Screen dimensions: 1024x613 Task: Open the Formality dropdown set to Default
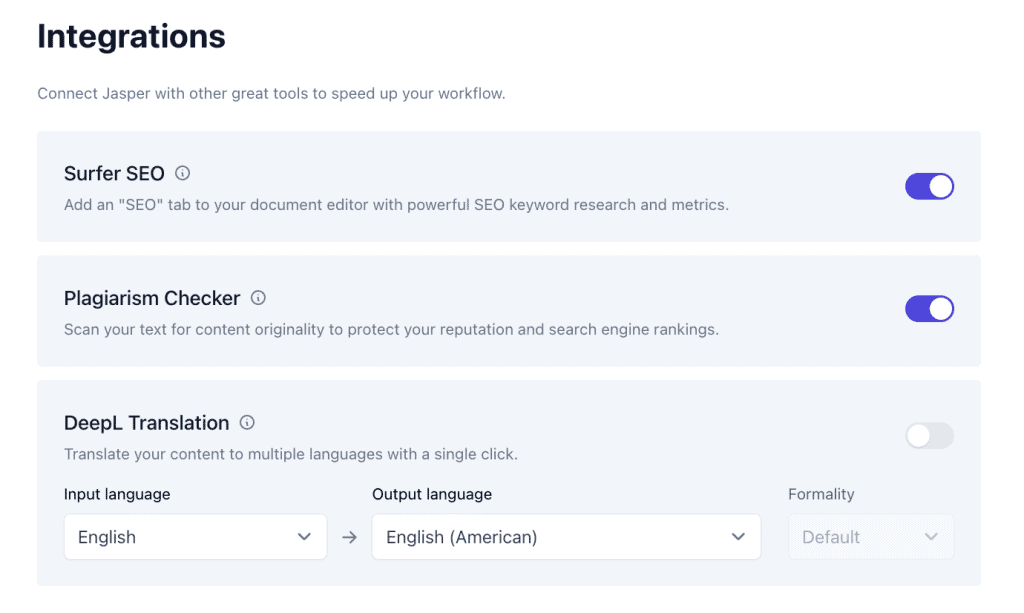pyautogui.click(x=871, y=537)
